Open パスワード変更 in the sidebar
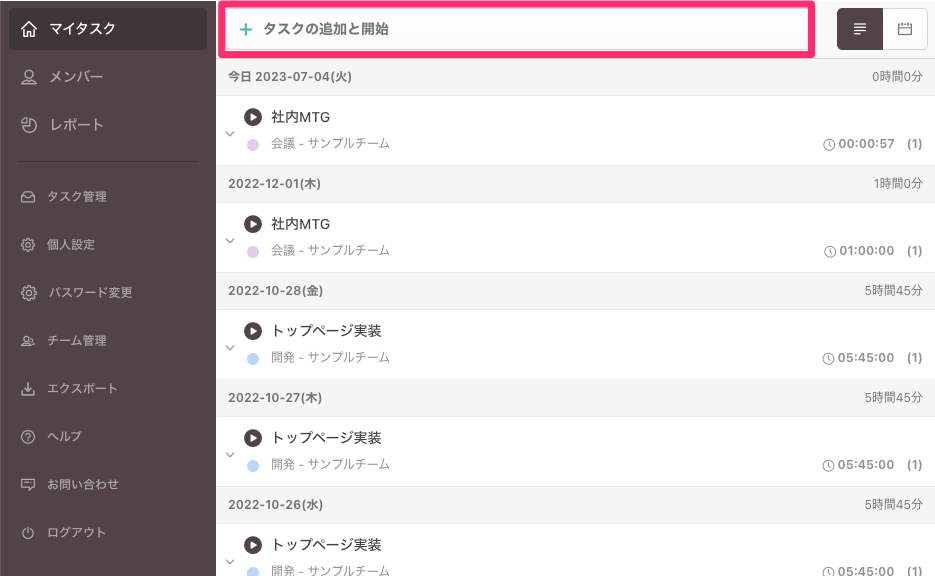Screen dimensions: 935x576 [90, 293]
